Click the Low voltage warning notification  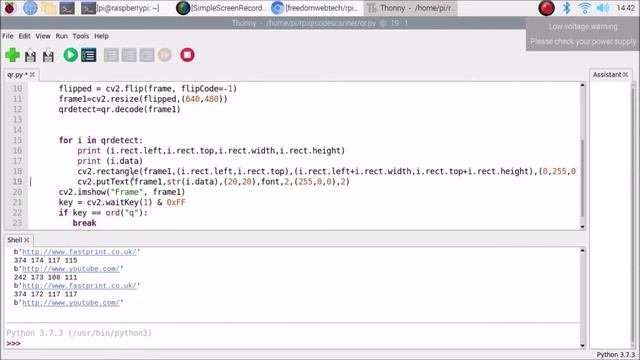click(583, 34)
